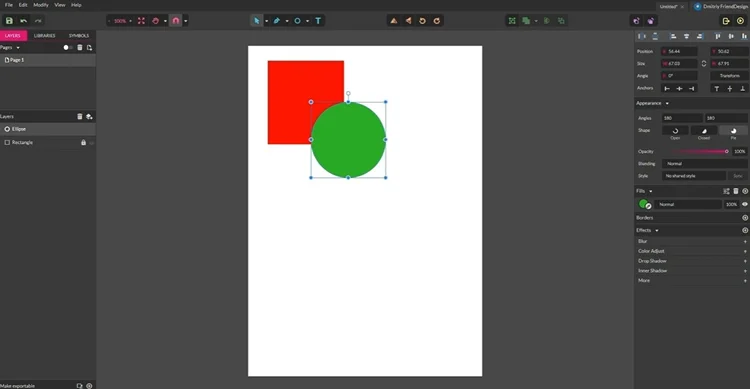Viewport: 750px width, 389px height.
Task: Align selection to top edge
Action: pos(717,36)
